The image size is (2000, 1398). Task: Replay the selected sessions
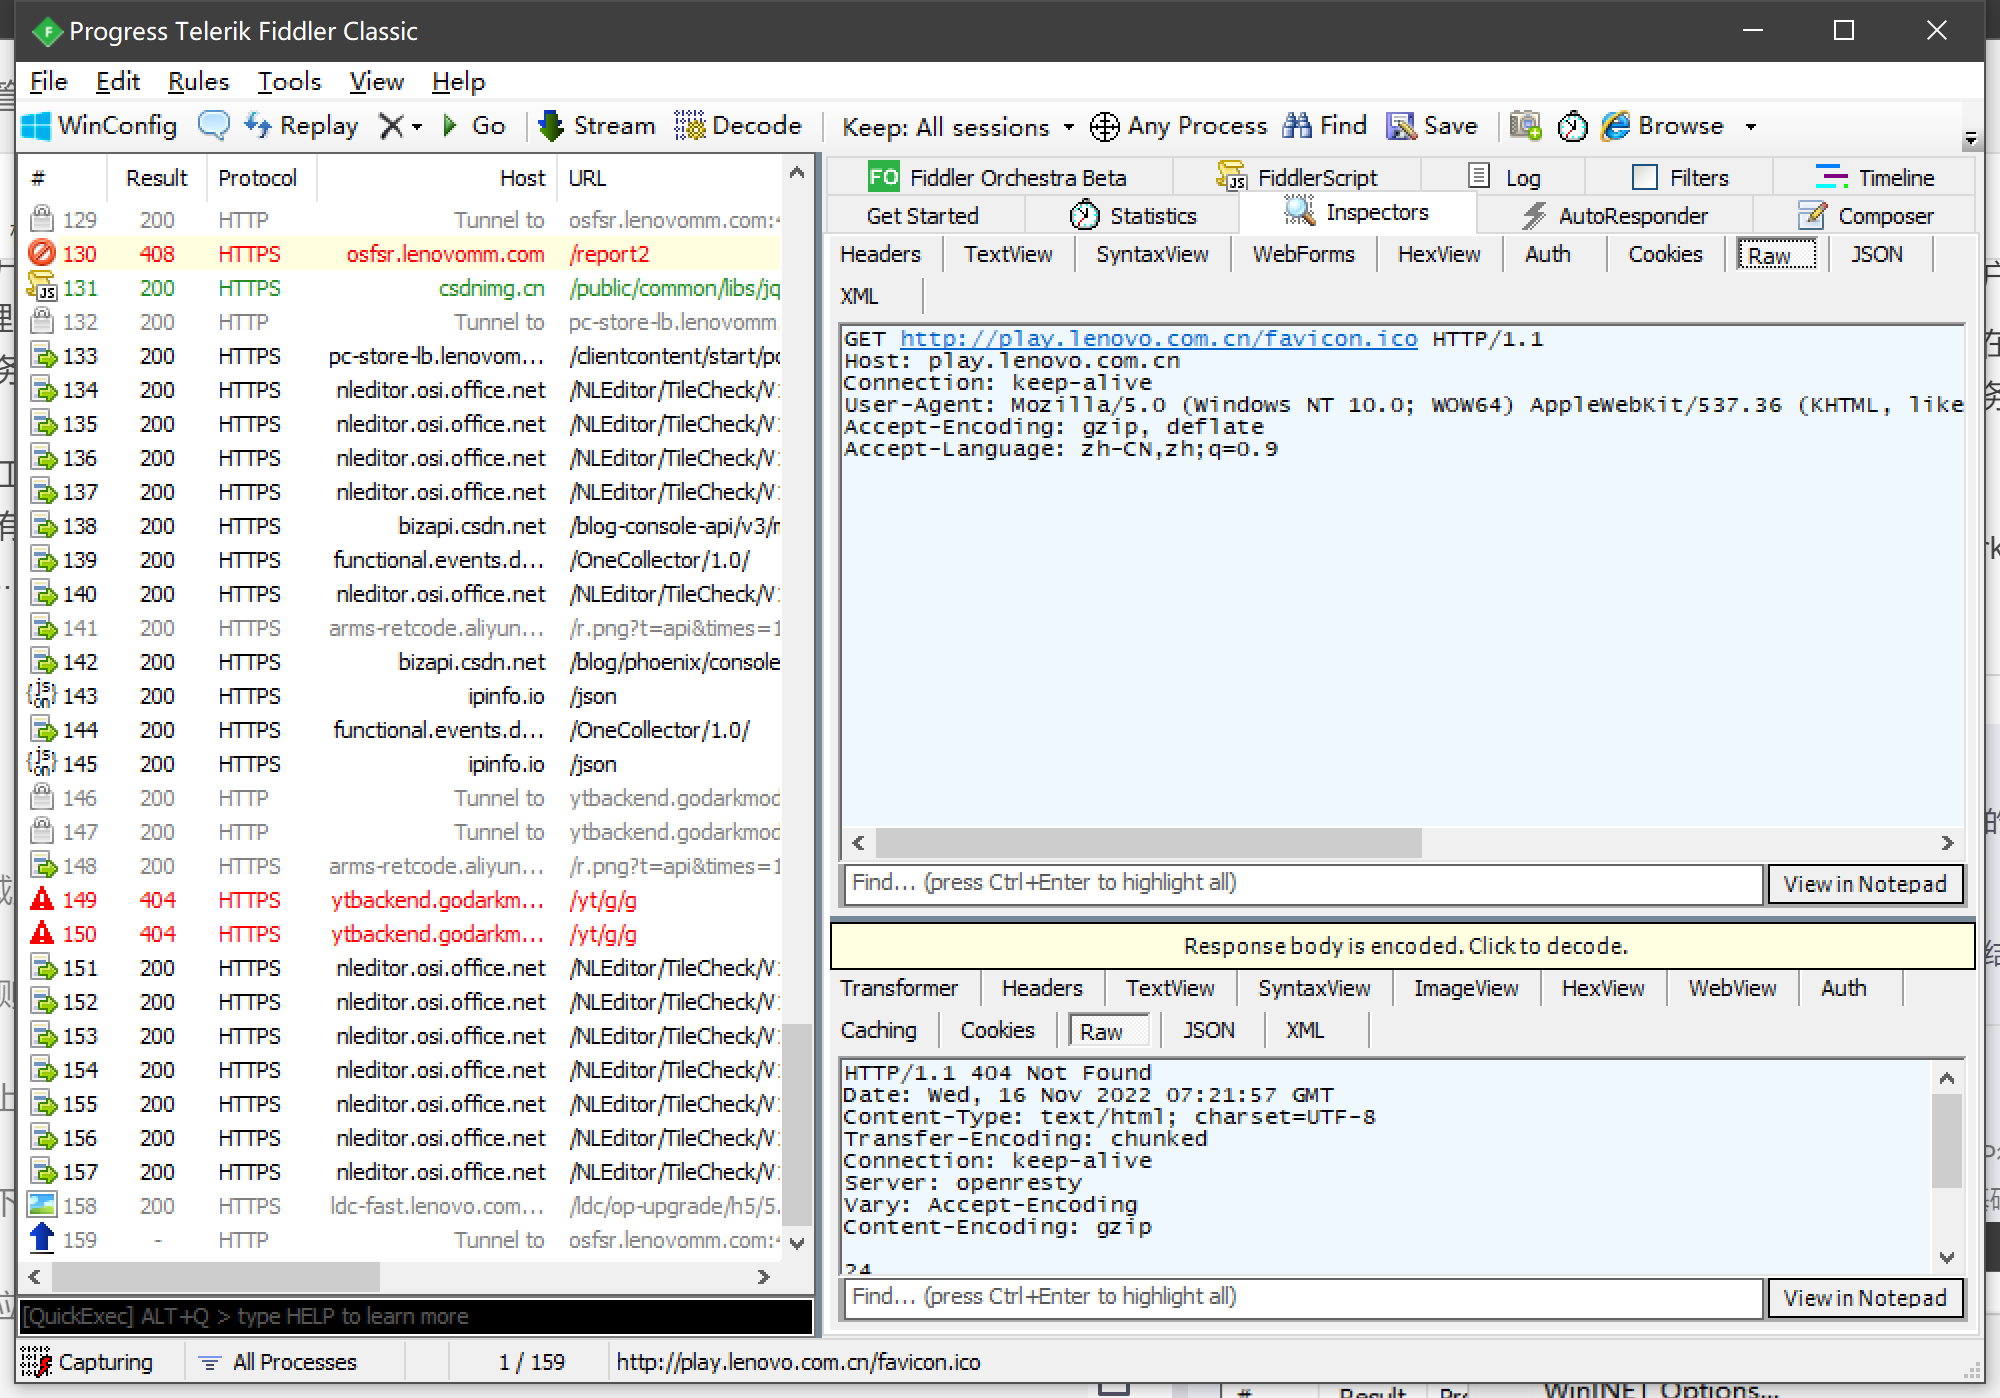[301, 126]
